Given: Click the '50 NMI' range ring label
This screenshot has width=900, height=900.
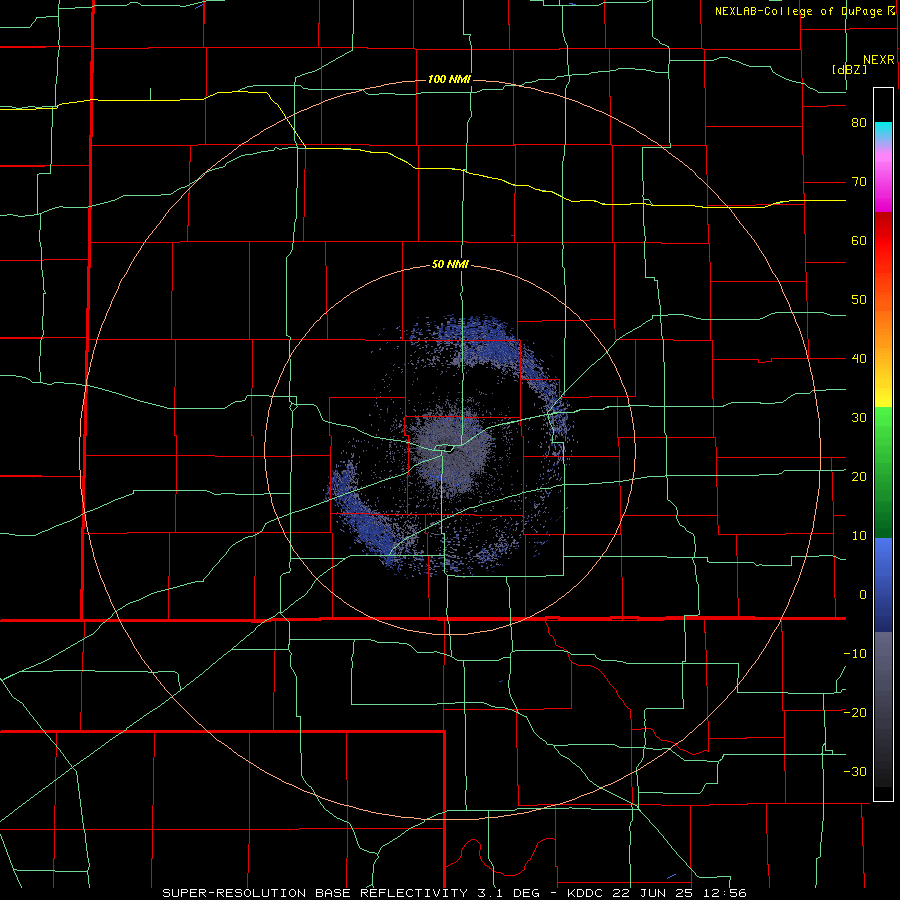Looking at the screenshot, I should [x=450, y=265].
